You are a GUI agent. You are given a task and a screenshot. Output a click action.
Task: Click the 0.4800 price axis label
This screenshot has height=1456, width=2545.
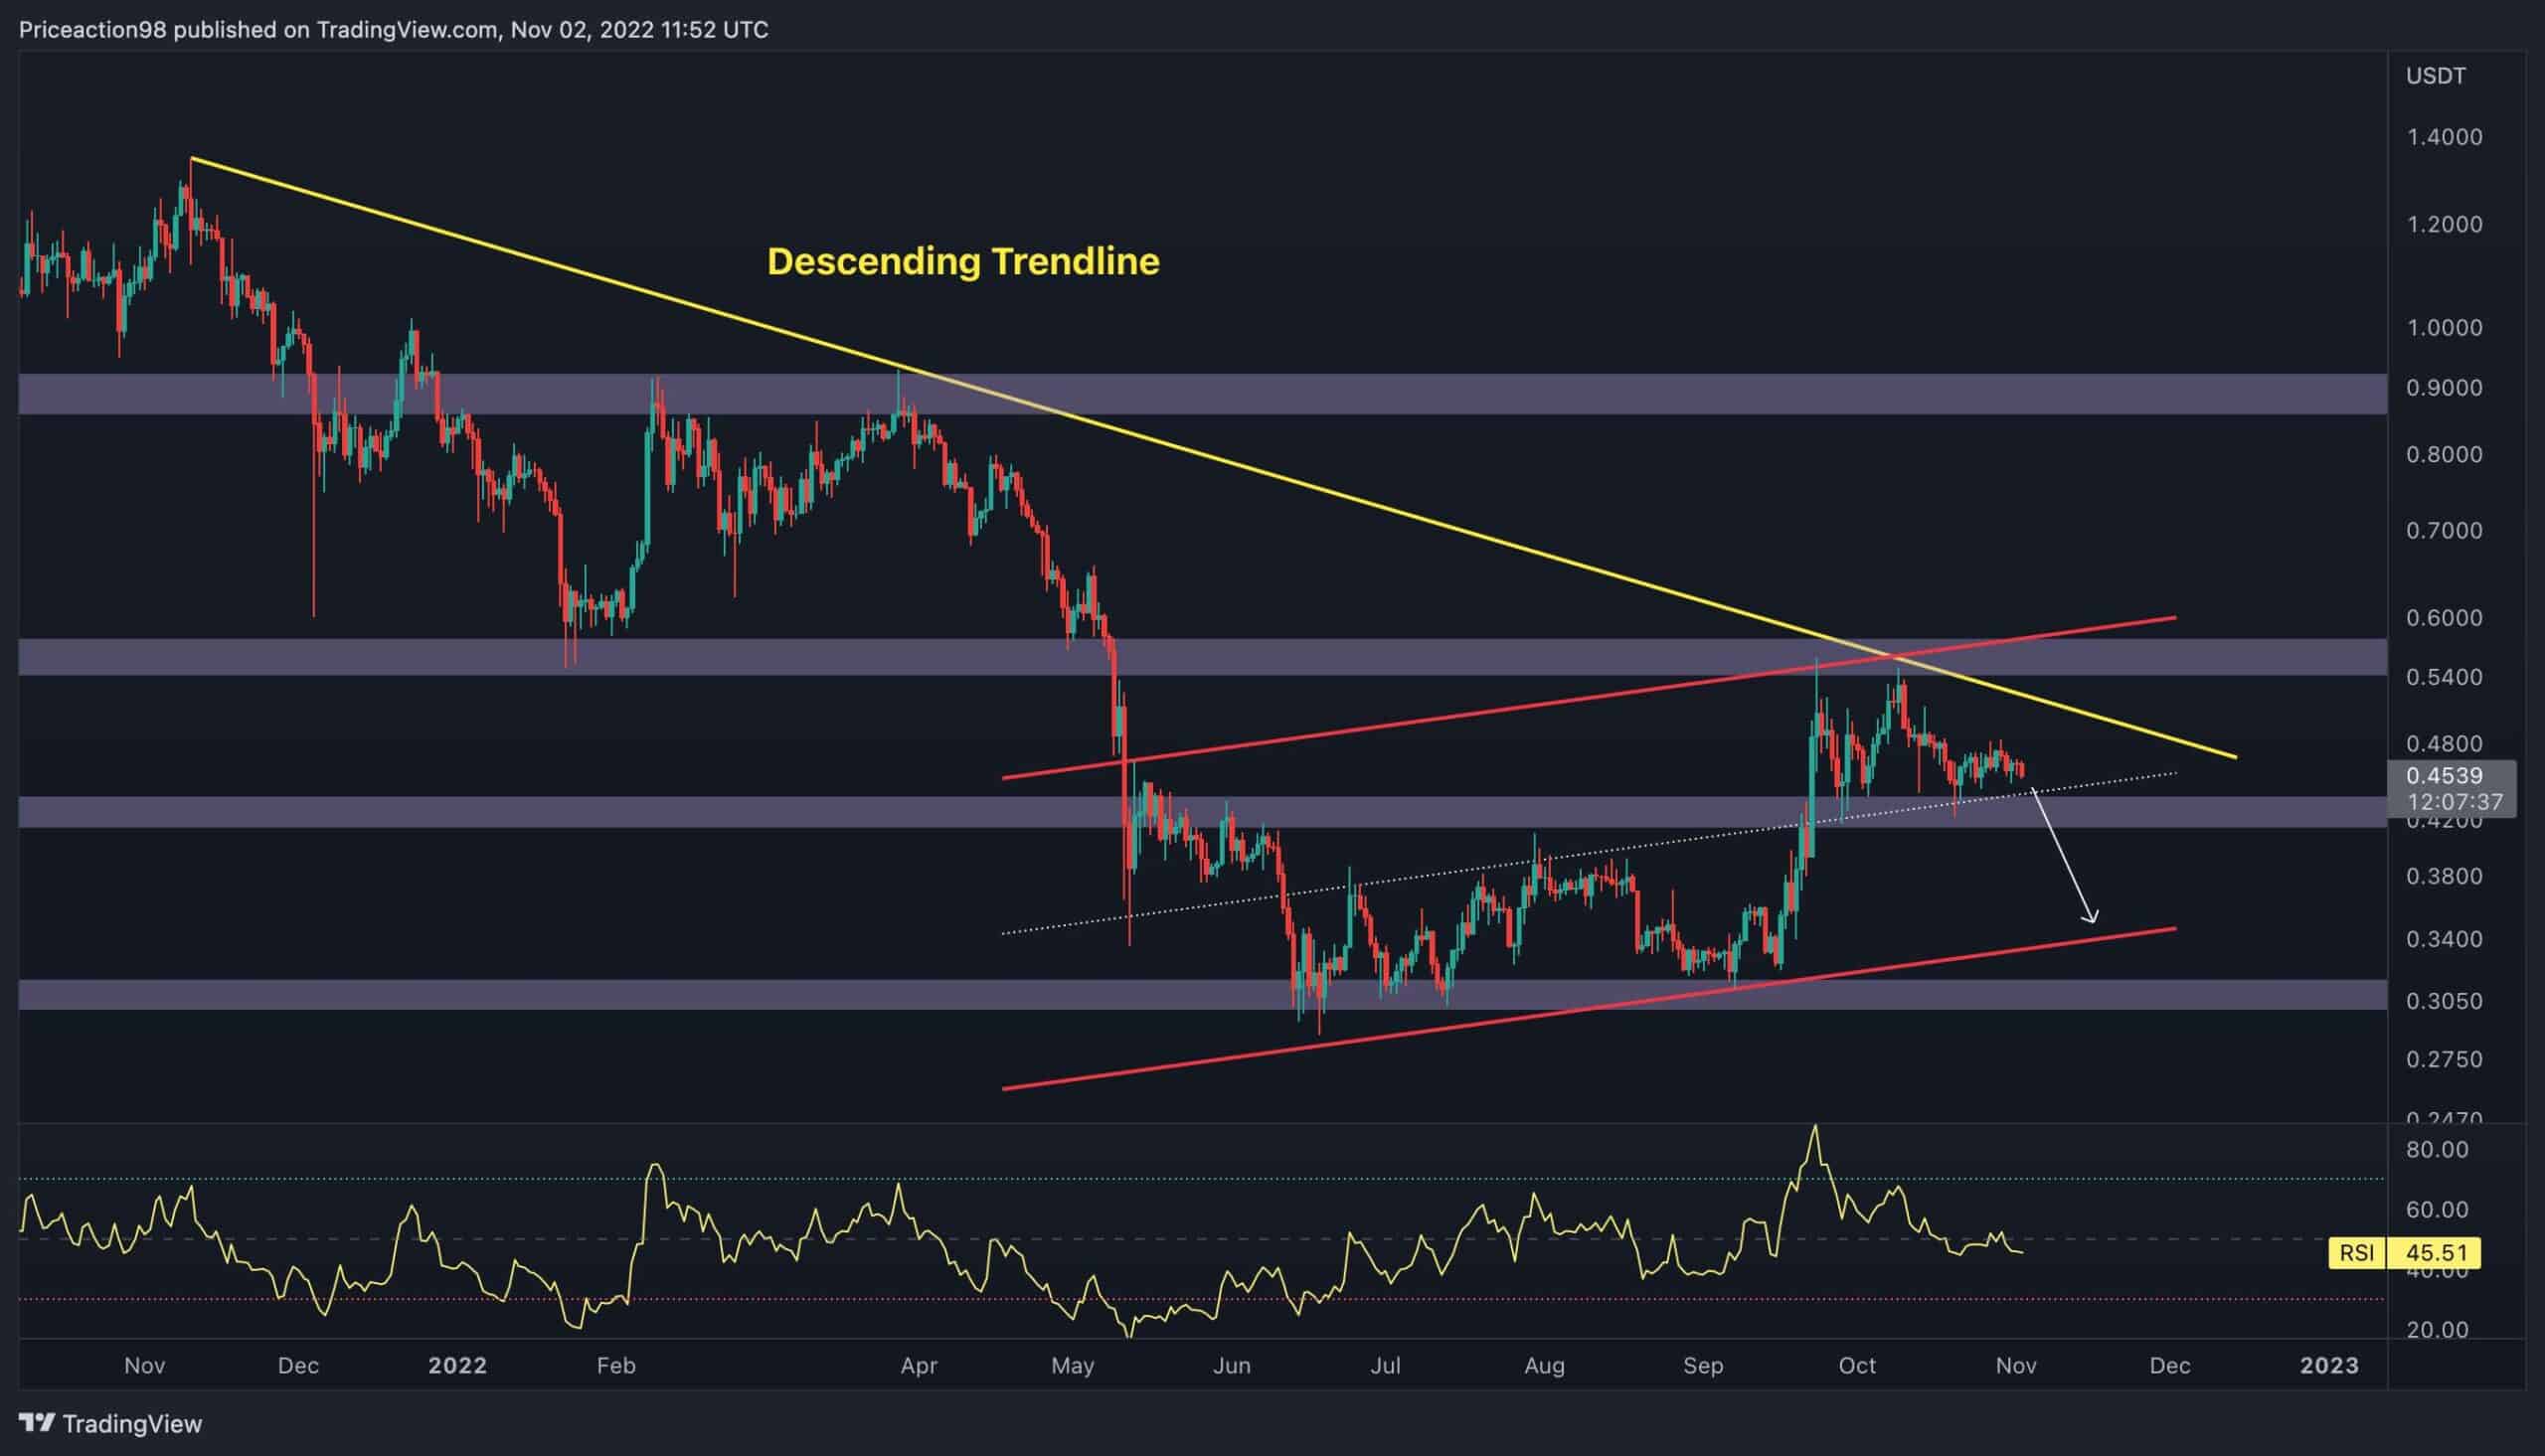pos(2444,744)
